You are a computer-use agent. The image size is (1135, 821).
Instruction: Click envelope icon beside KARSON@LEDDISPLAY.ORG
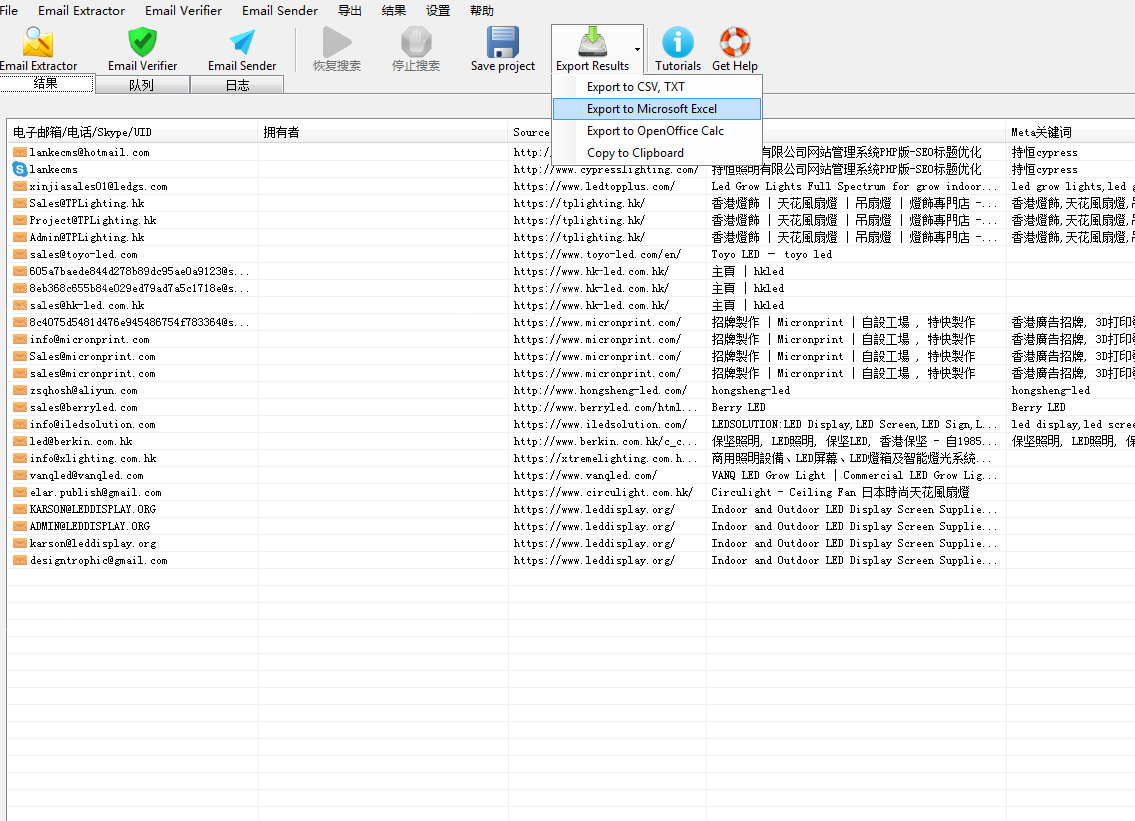point(20,510)
